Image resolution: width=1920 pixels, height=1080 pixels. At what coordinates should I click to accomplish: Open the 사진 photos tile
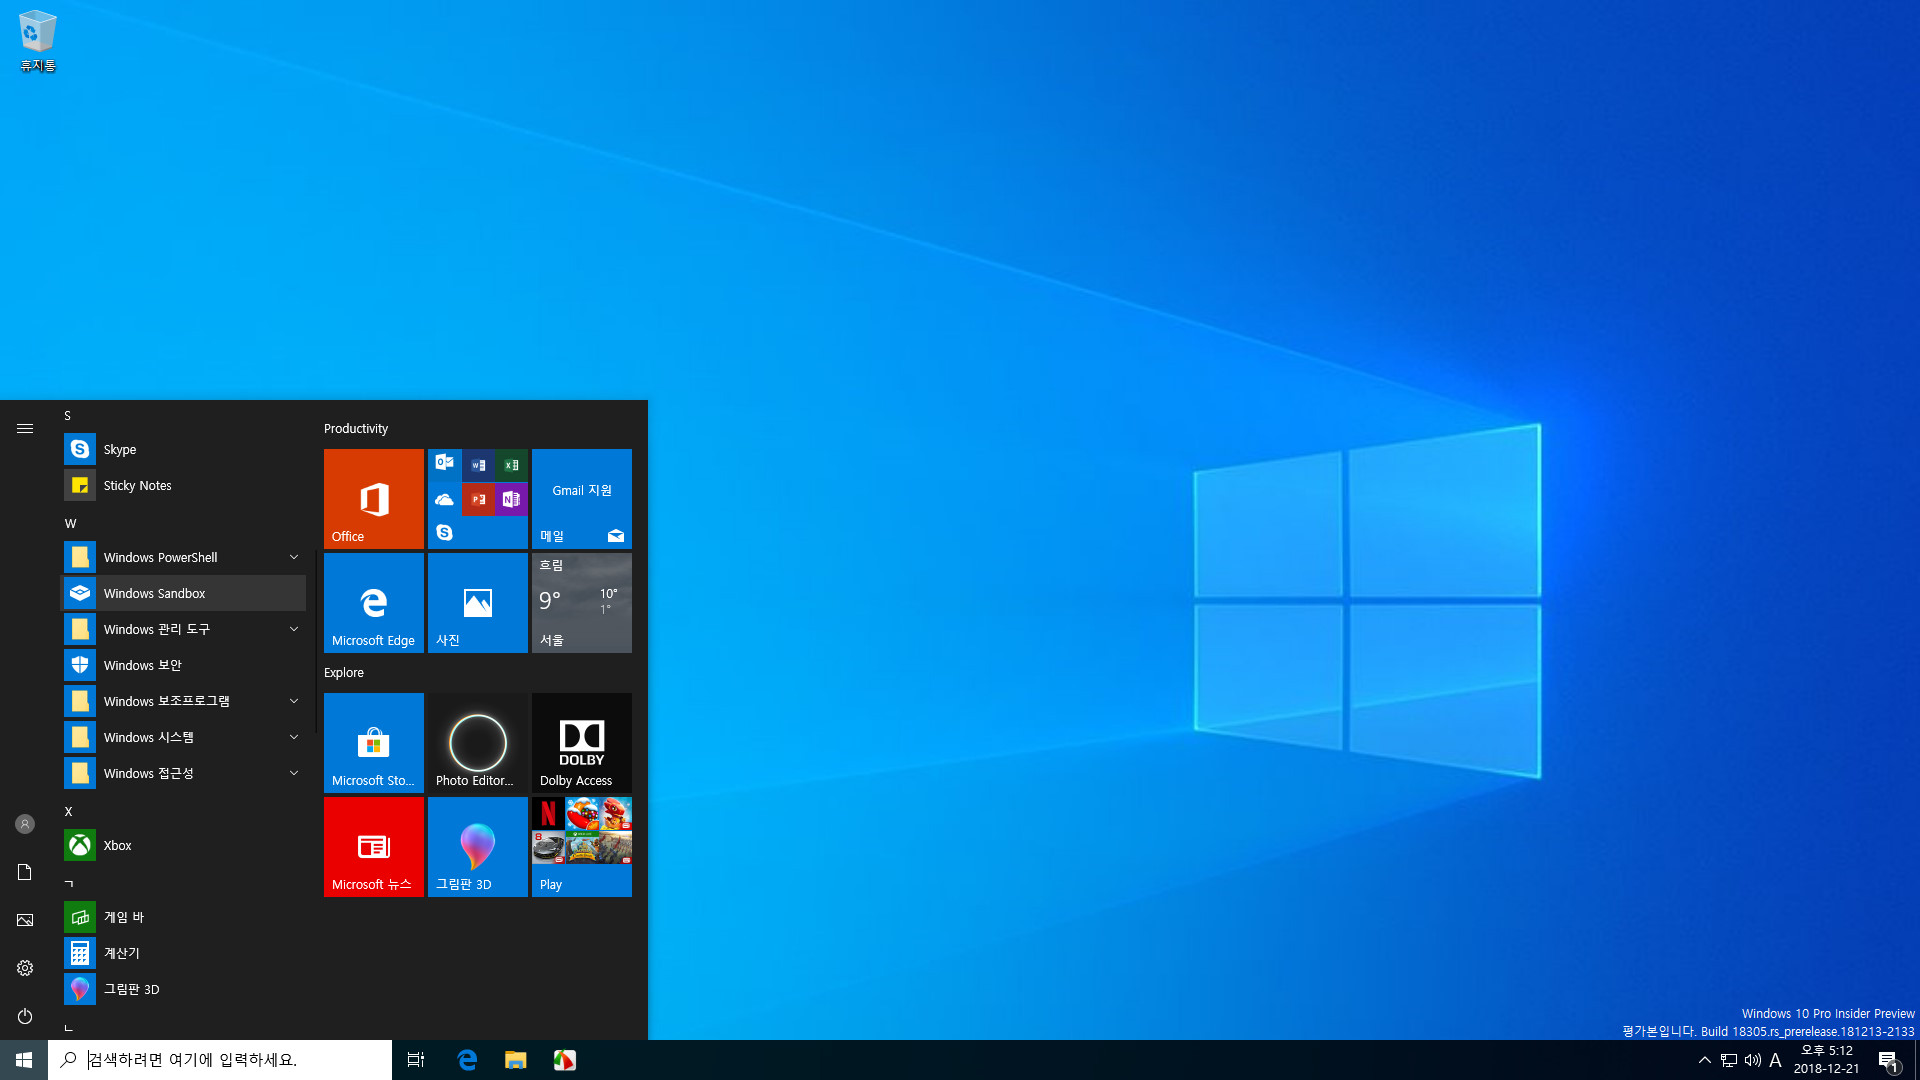(x=478, y=603)
